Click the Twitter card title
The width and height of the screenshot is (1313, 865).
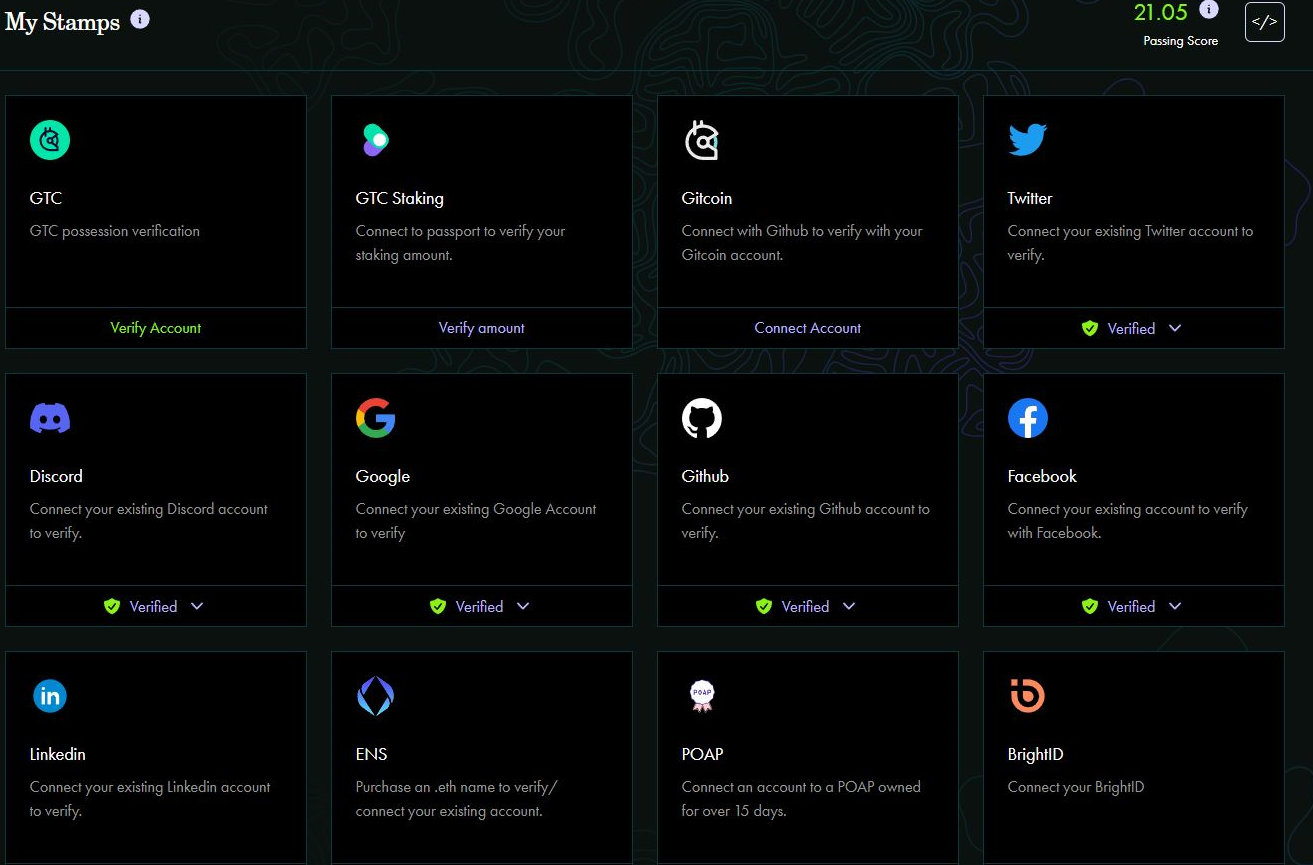(1030, 198)
